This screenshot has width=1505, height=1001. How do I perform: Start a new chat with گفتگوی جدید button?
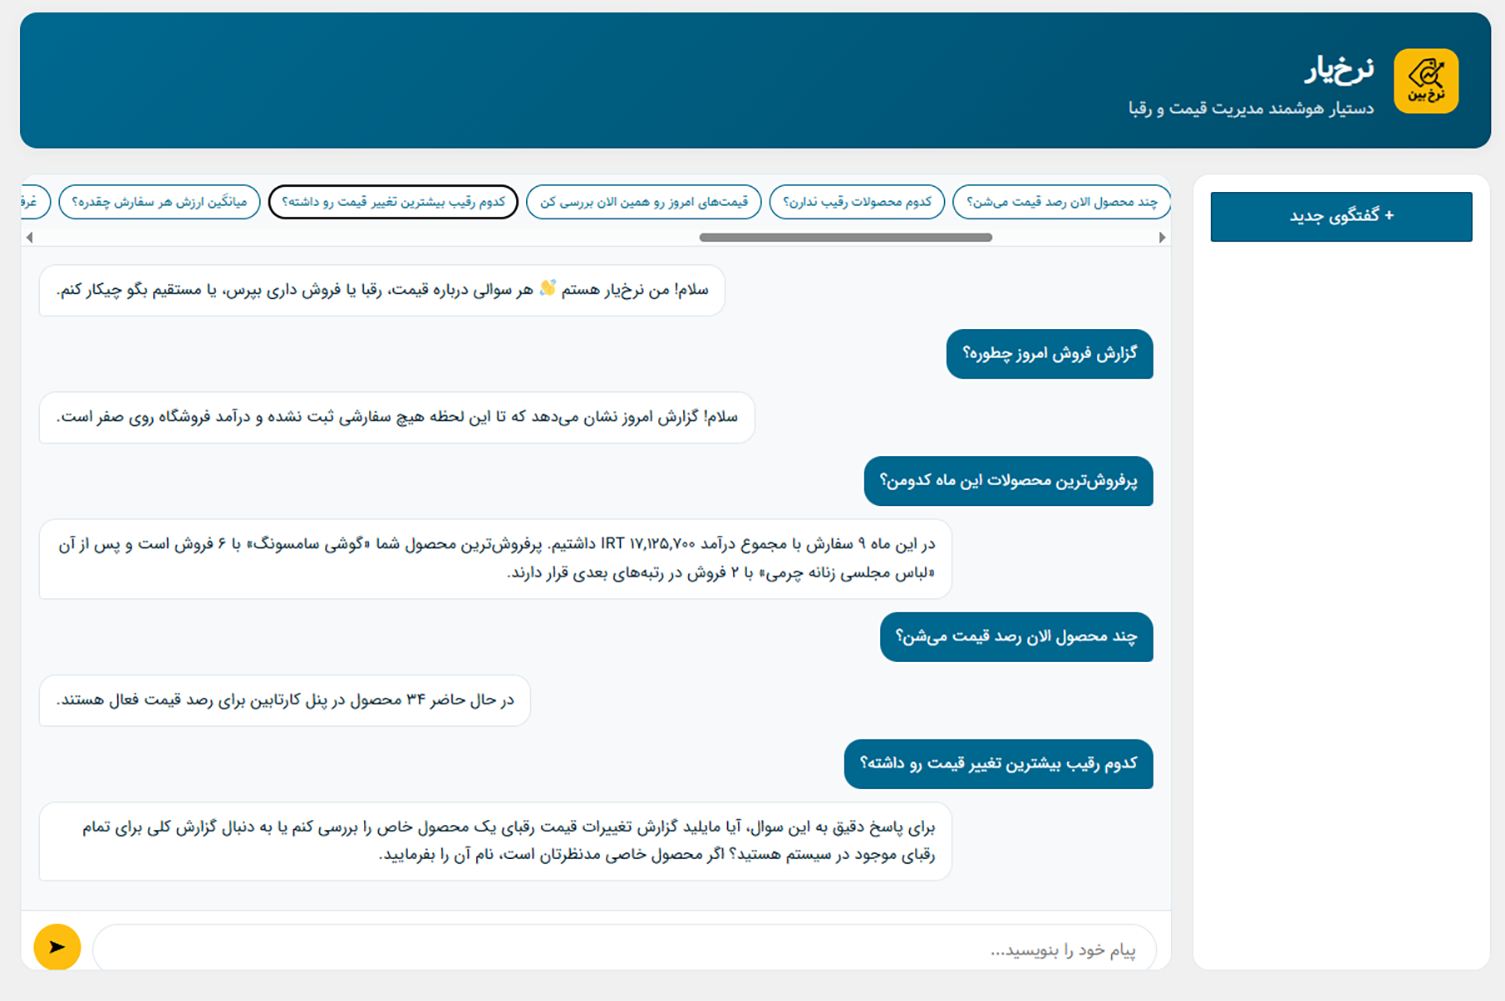[1341, 216]
